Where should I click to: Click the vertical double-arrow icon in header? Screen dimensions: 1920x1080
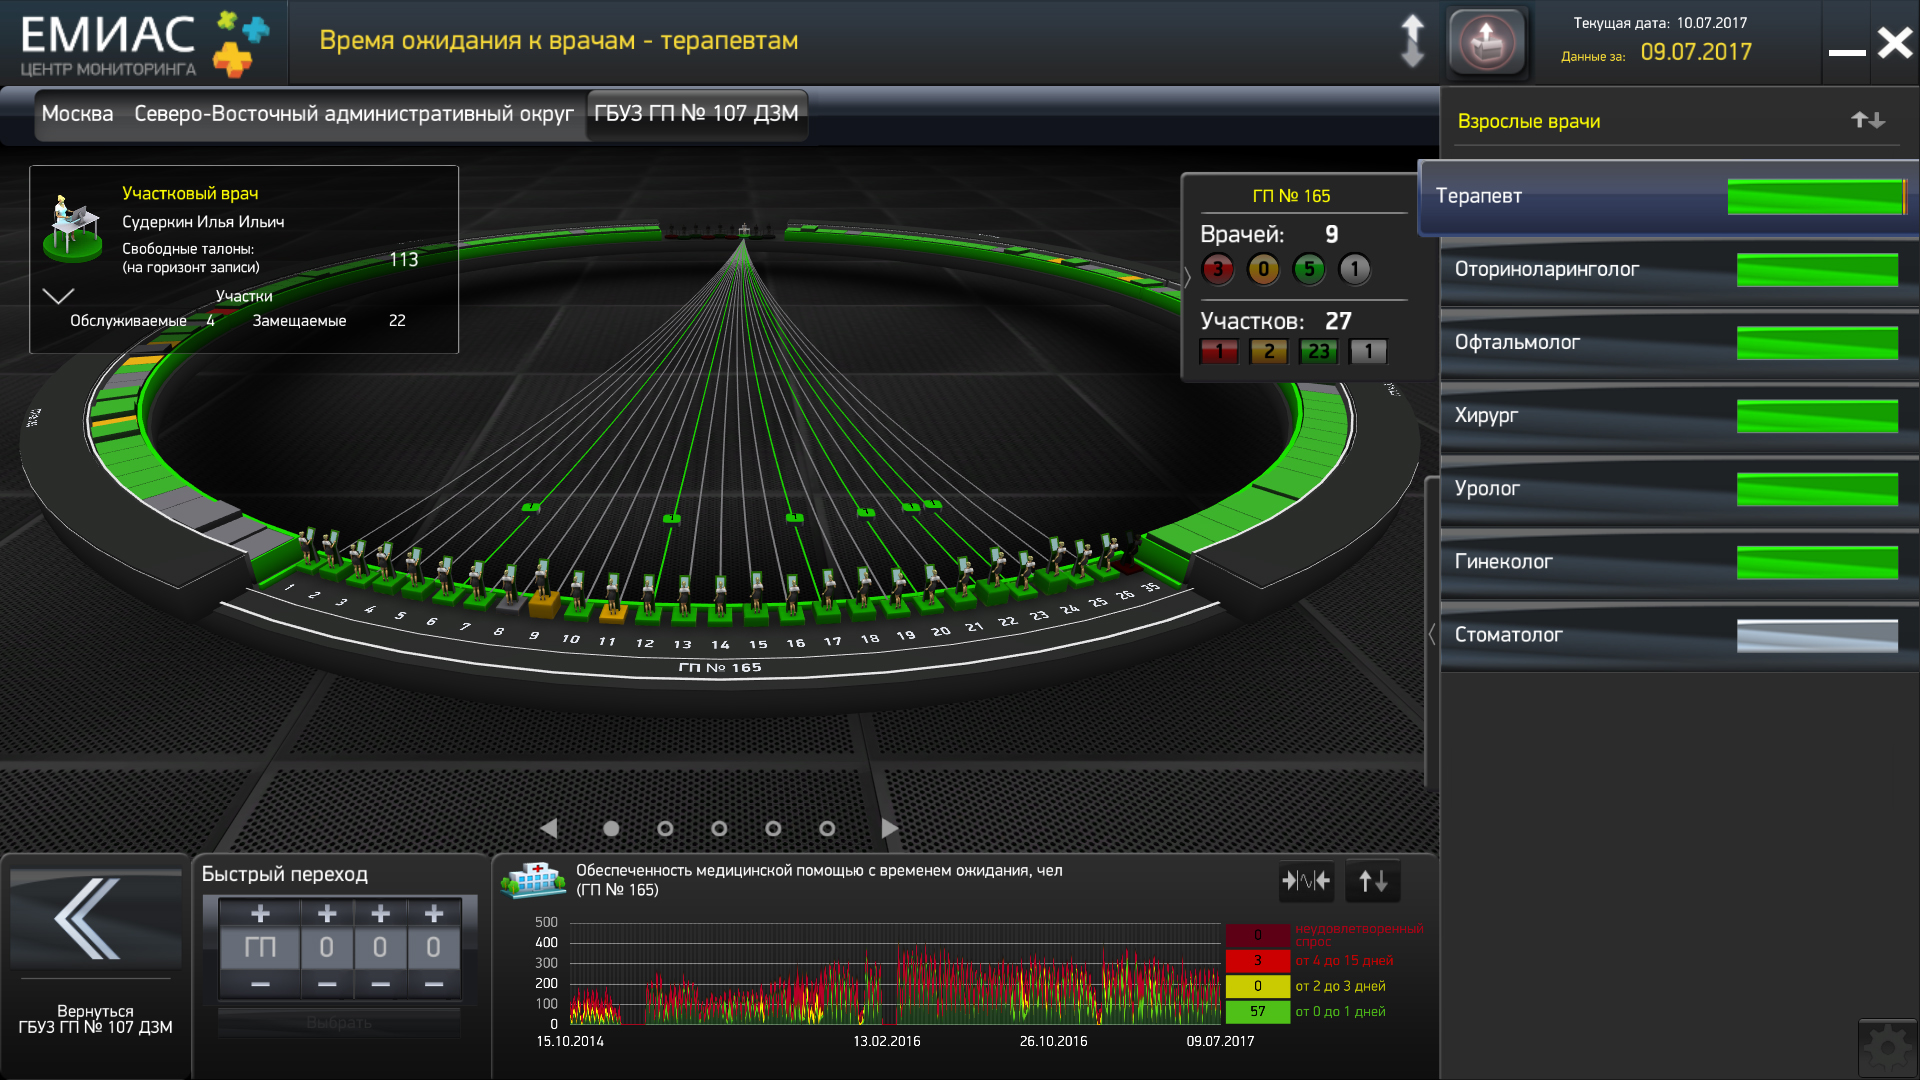[1412, 42]
